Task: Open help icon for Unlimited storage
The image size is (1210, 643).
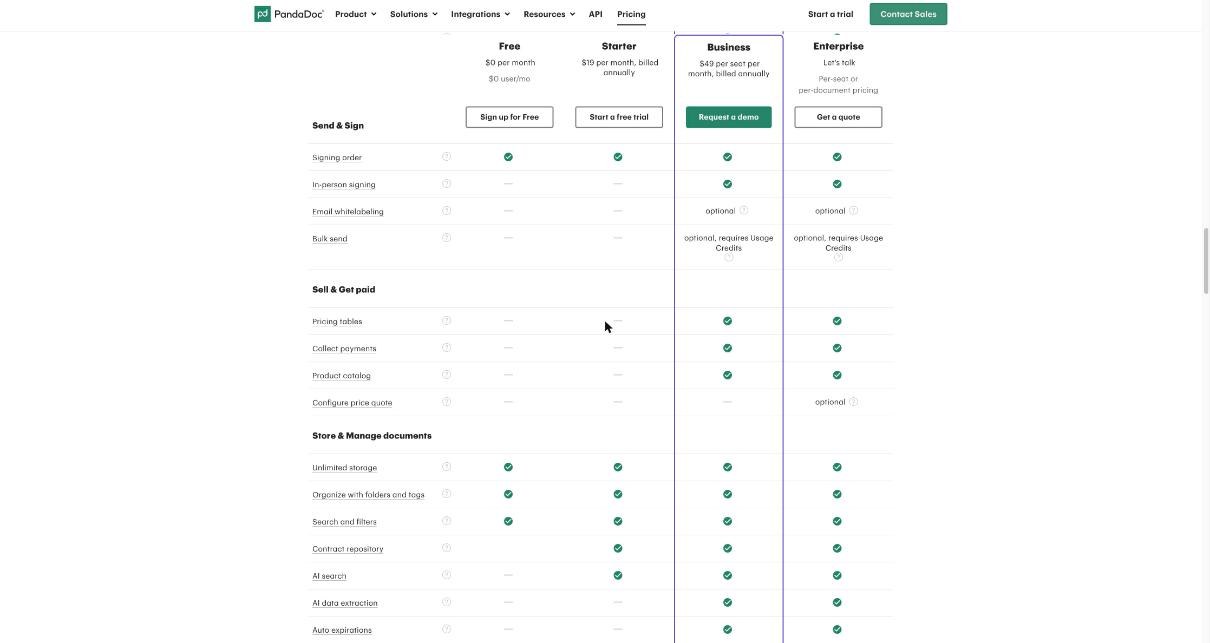Action: [446, 466]
